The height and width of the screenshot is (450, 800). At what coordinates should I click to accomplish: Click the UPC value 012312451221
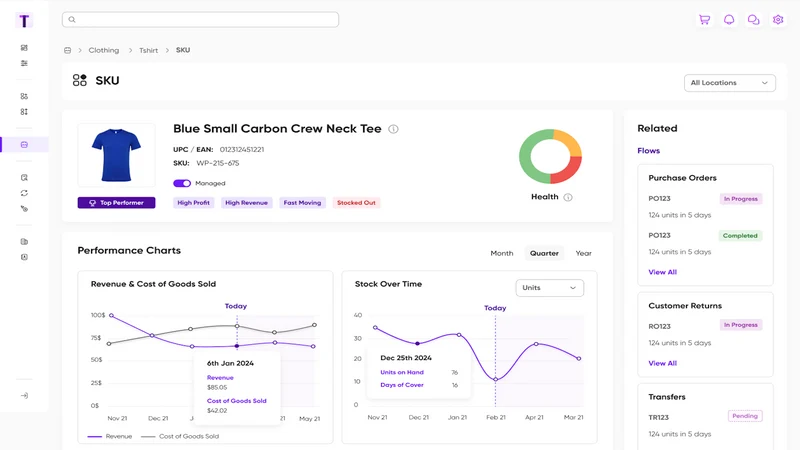tap(242, 149)
